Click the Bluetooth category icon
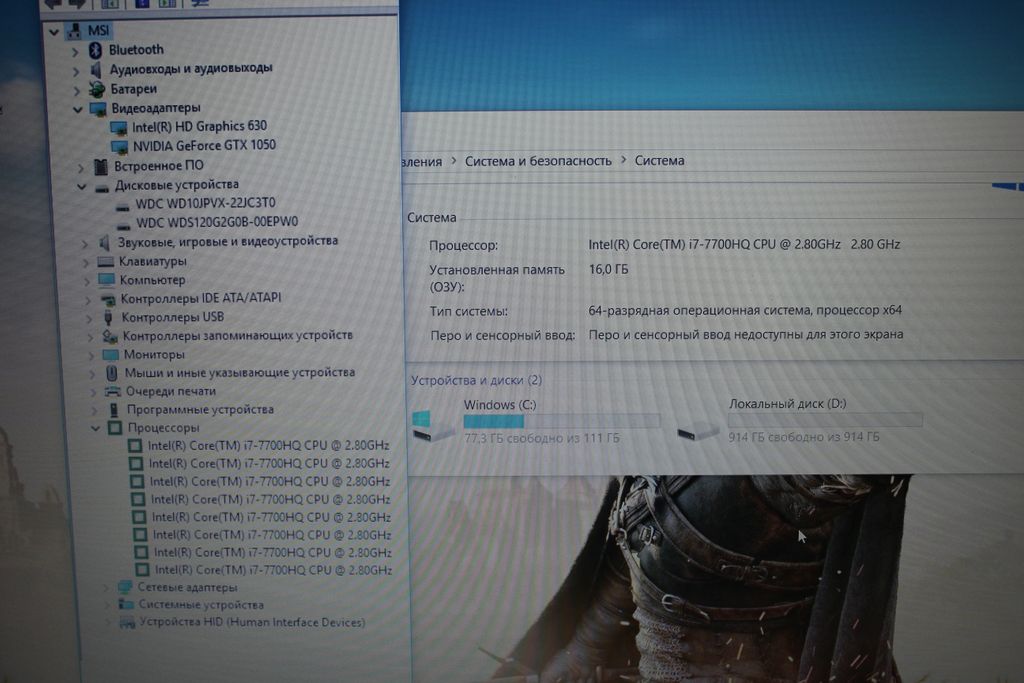This screenshot has height=683, width=1024. (96, 50)
